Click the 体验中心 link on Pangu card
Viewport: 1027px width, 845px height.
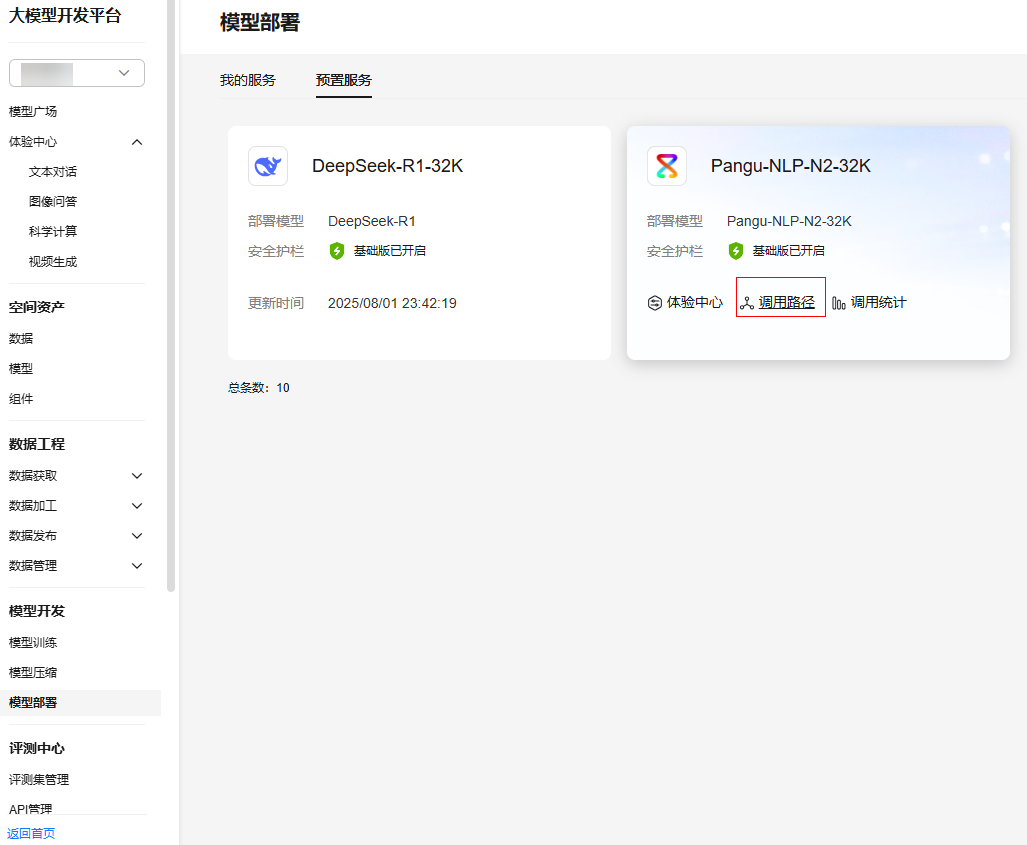tap(695, 303)
